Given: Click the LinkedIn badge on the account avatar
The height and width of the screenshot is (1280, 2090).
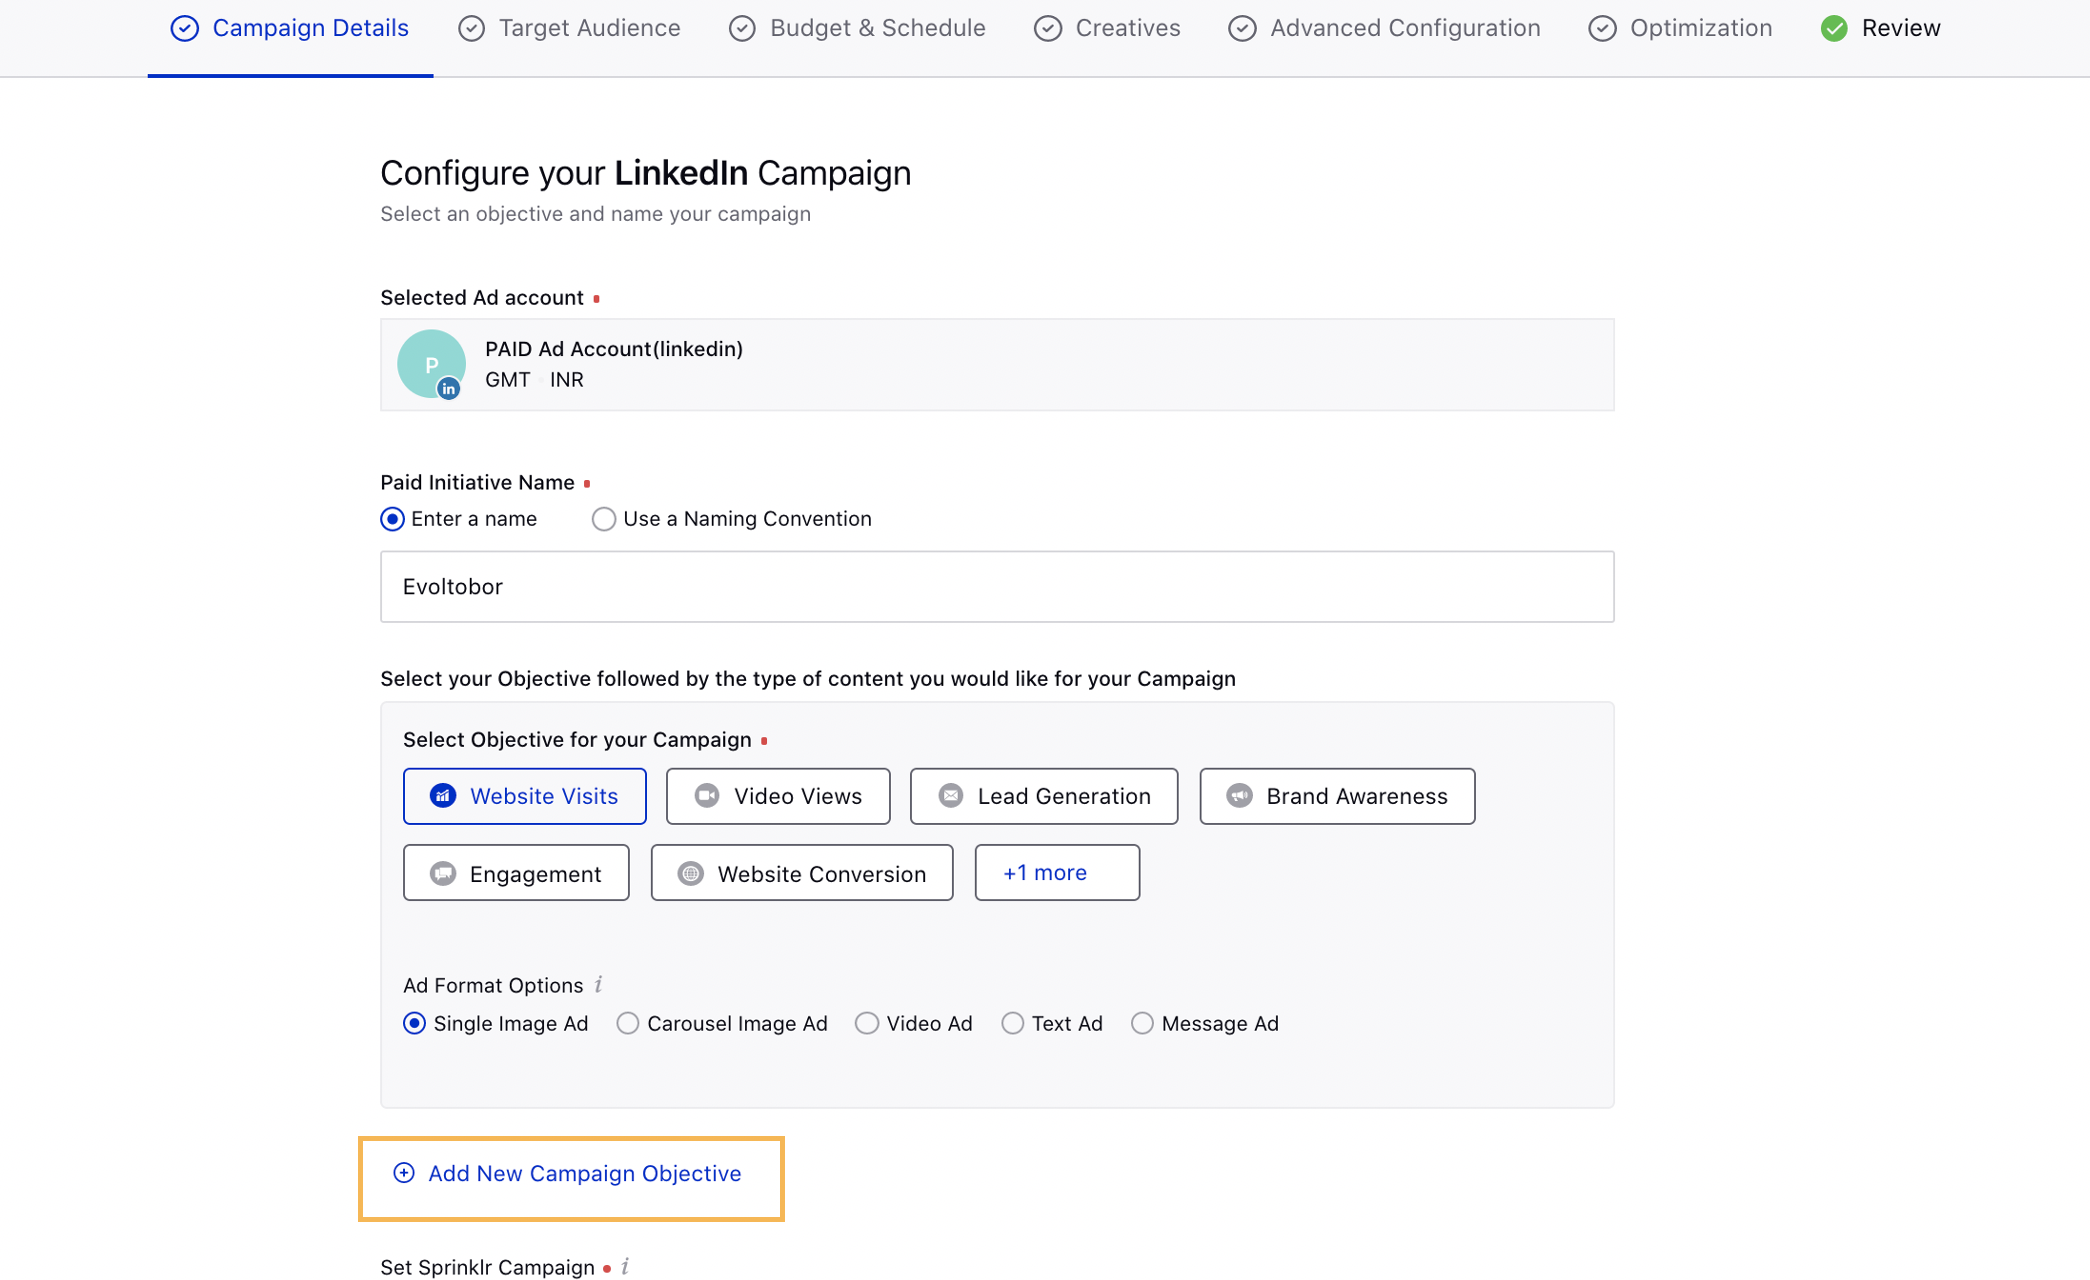Looking at the screenshot, I should pyautogui.click(x=449, y=388).
